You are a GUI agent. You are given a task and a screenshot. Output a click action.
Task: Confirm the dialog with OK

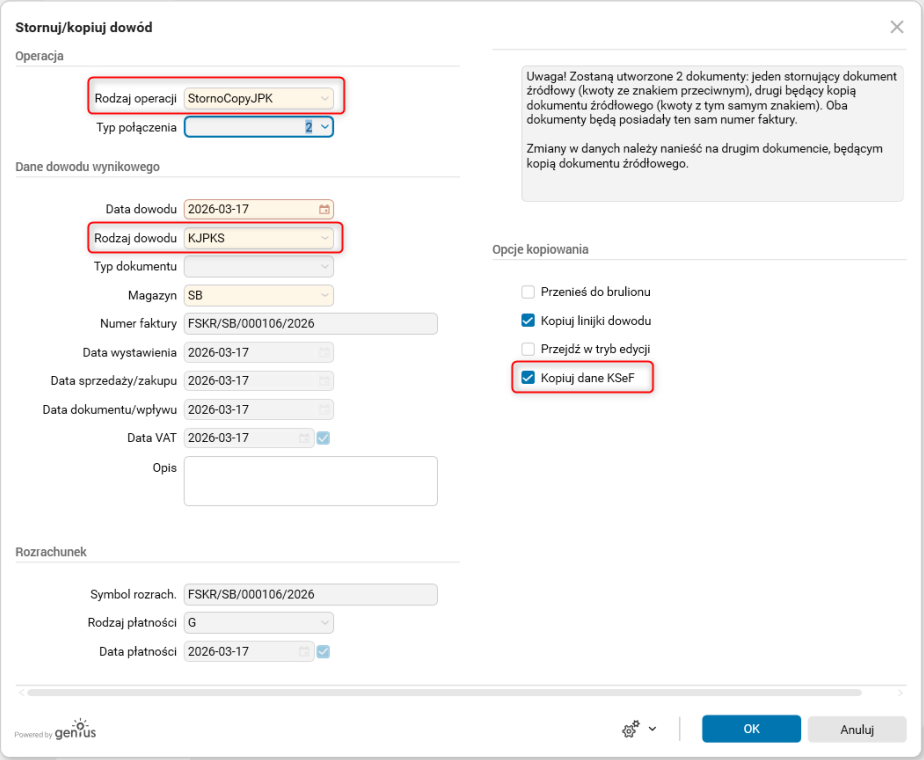(751, 729)
